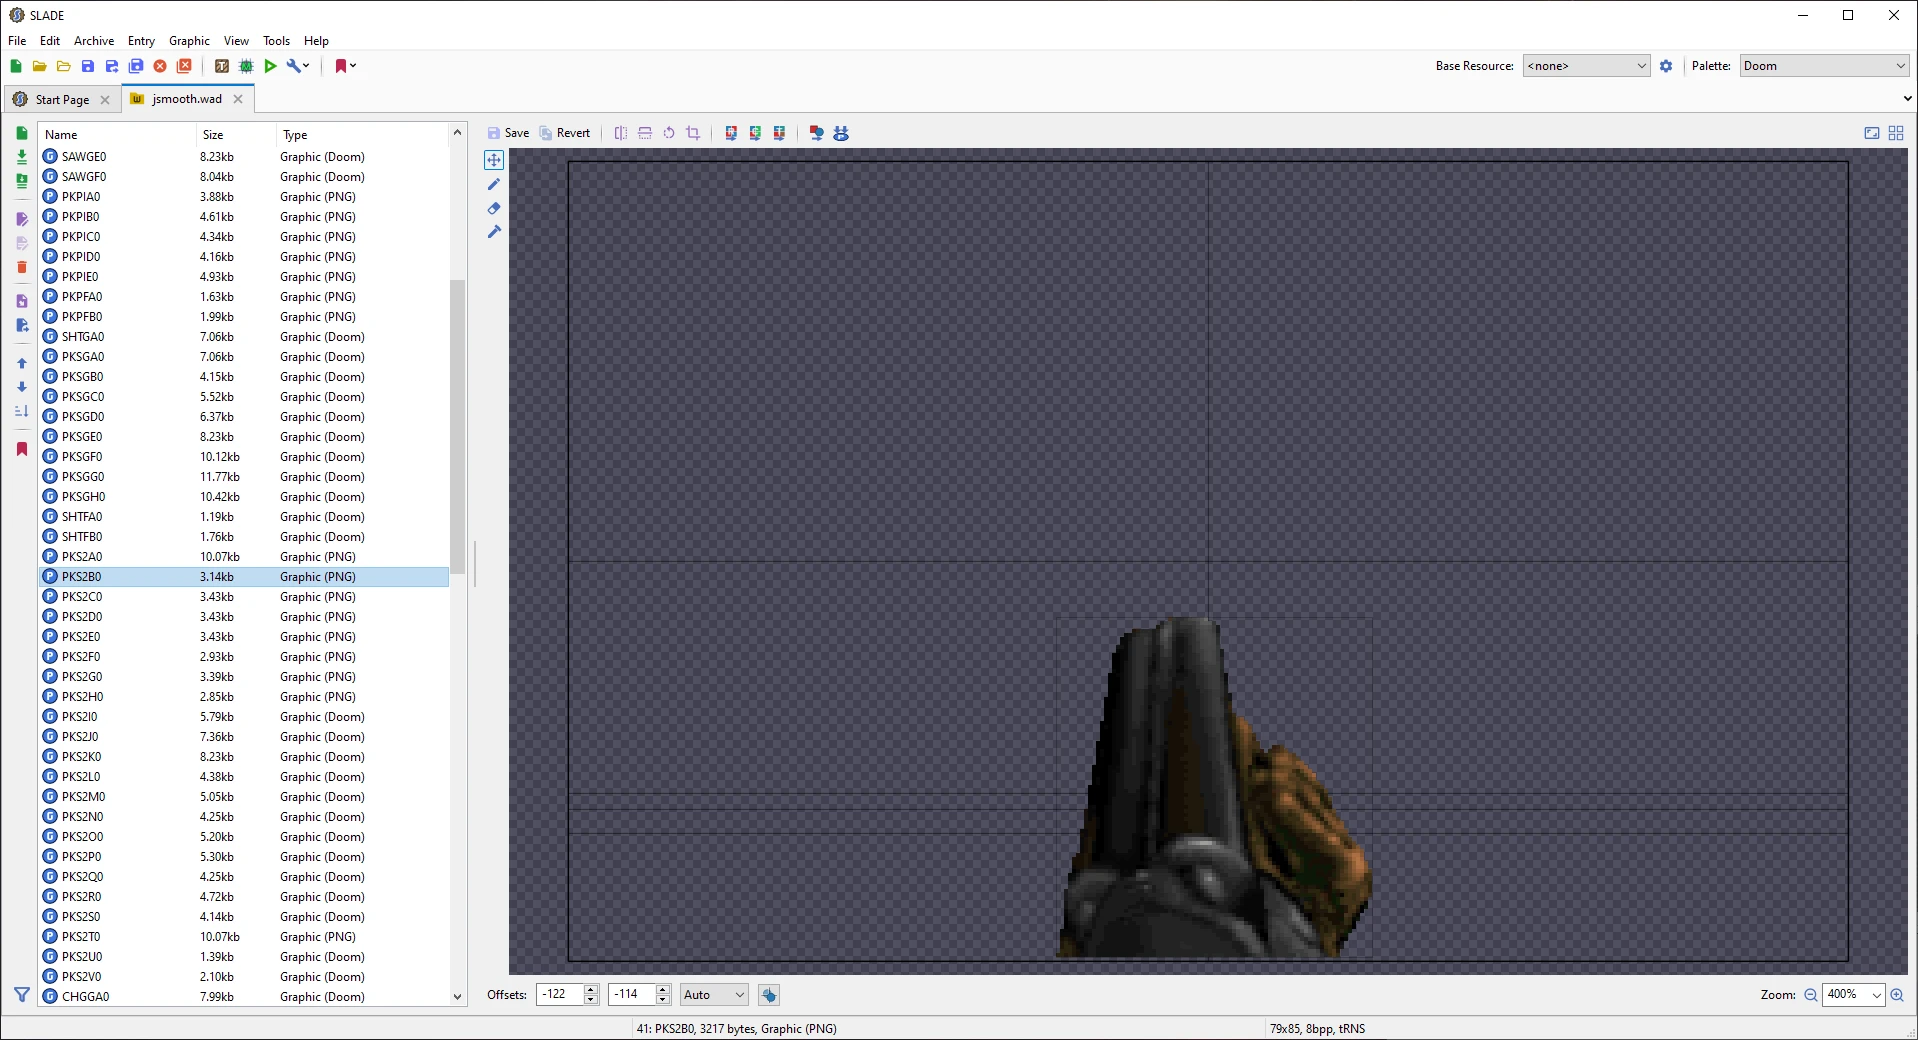Click the Convert graphic icon
This screenshot has height=1040, width=1918.
point(817,133)
